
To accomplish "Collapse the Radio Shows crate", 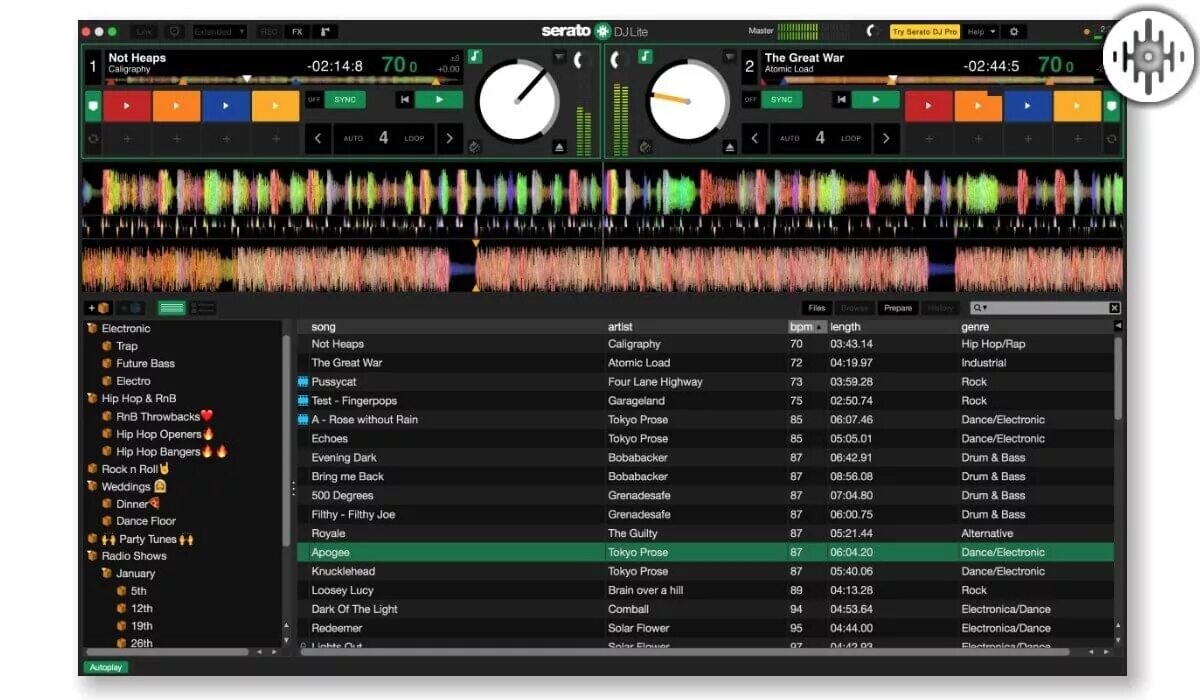I will point(92,556).
